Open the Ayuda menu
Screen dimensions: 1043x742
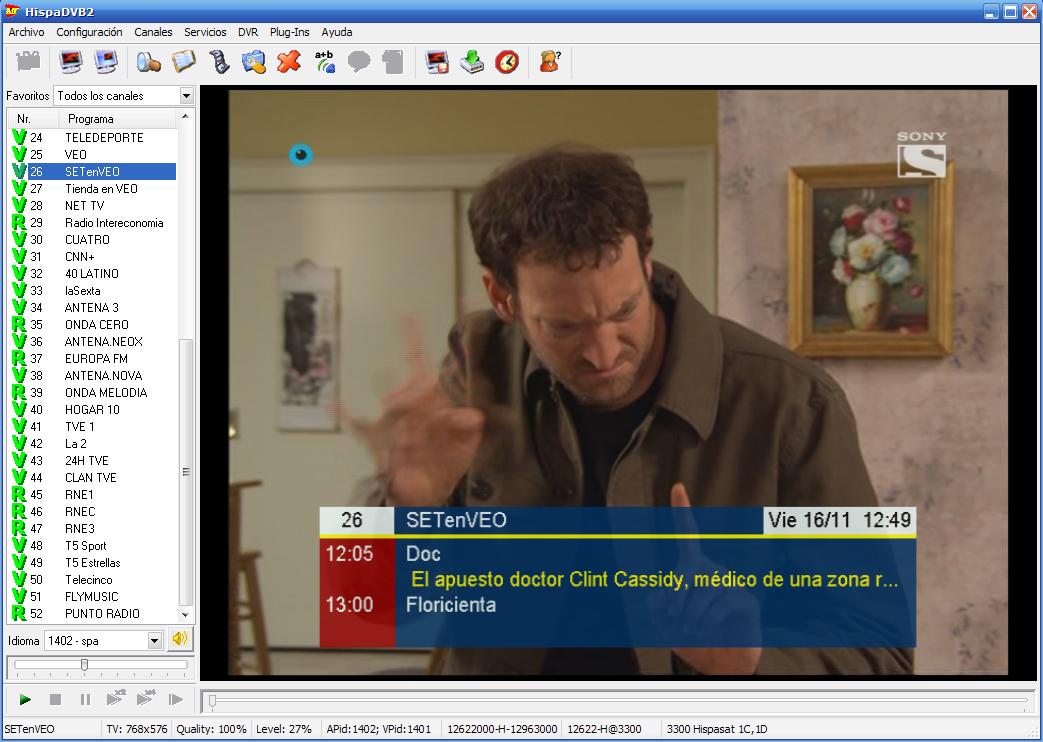click(x=337, y=32)
